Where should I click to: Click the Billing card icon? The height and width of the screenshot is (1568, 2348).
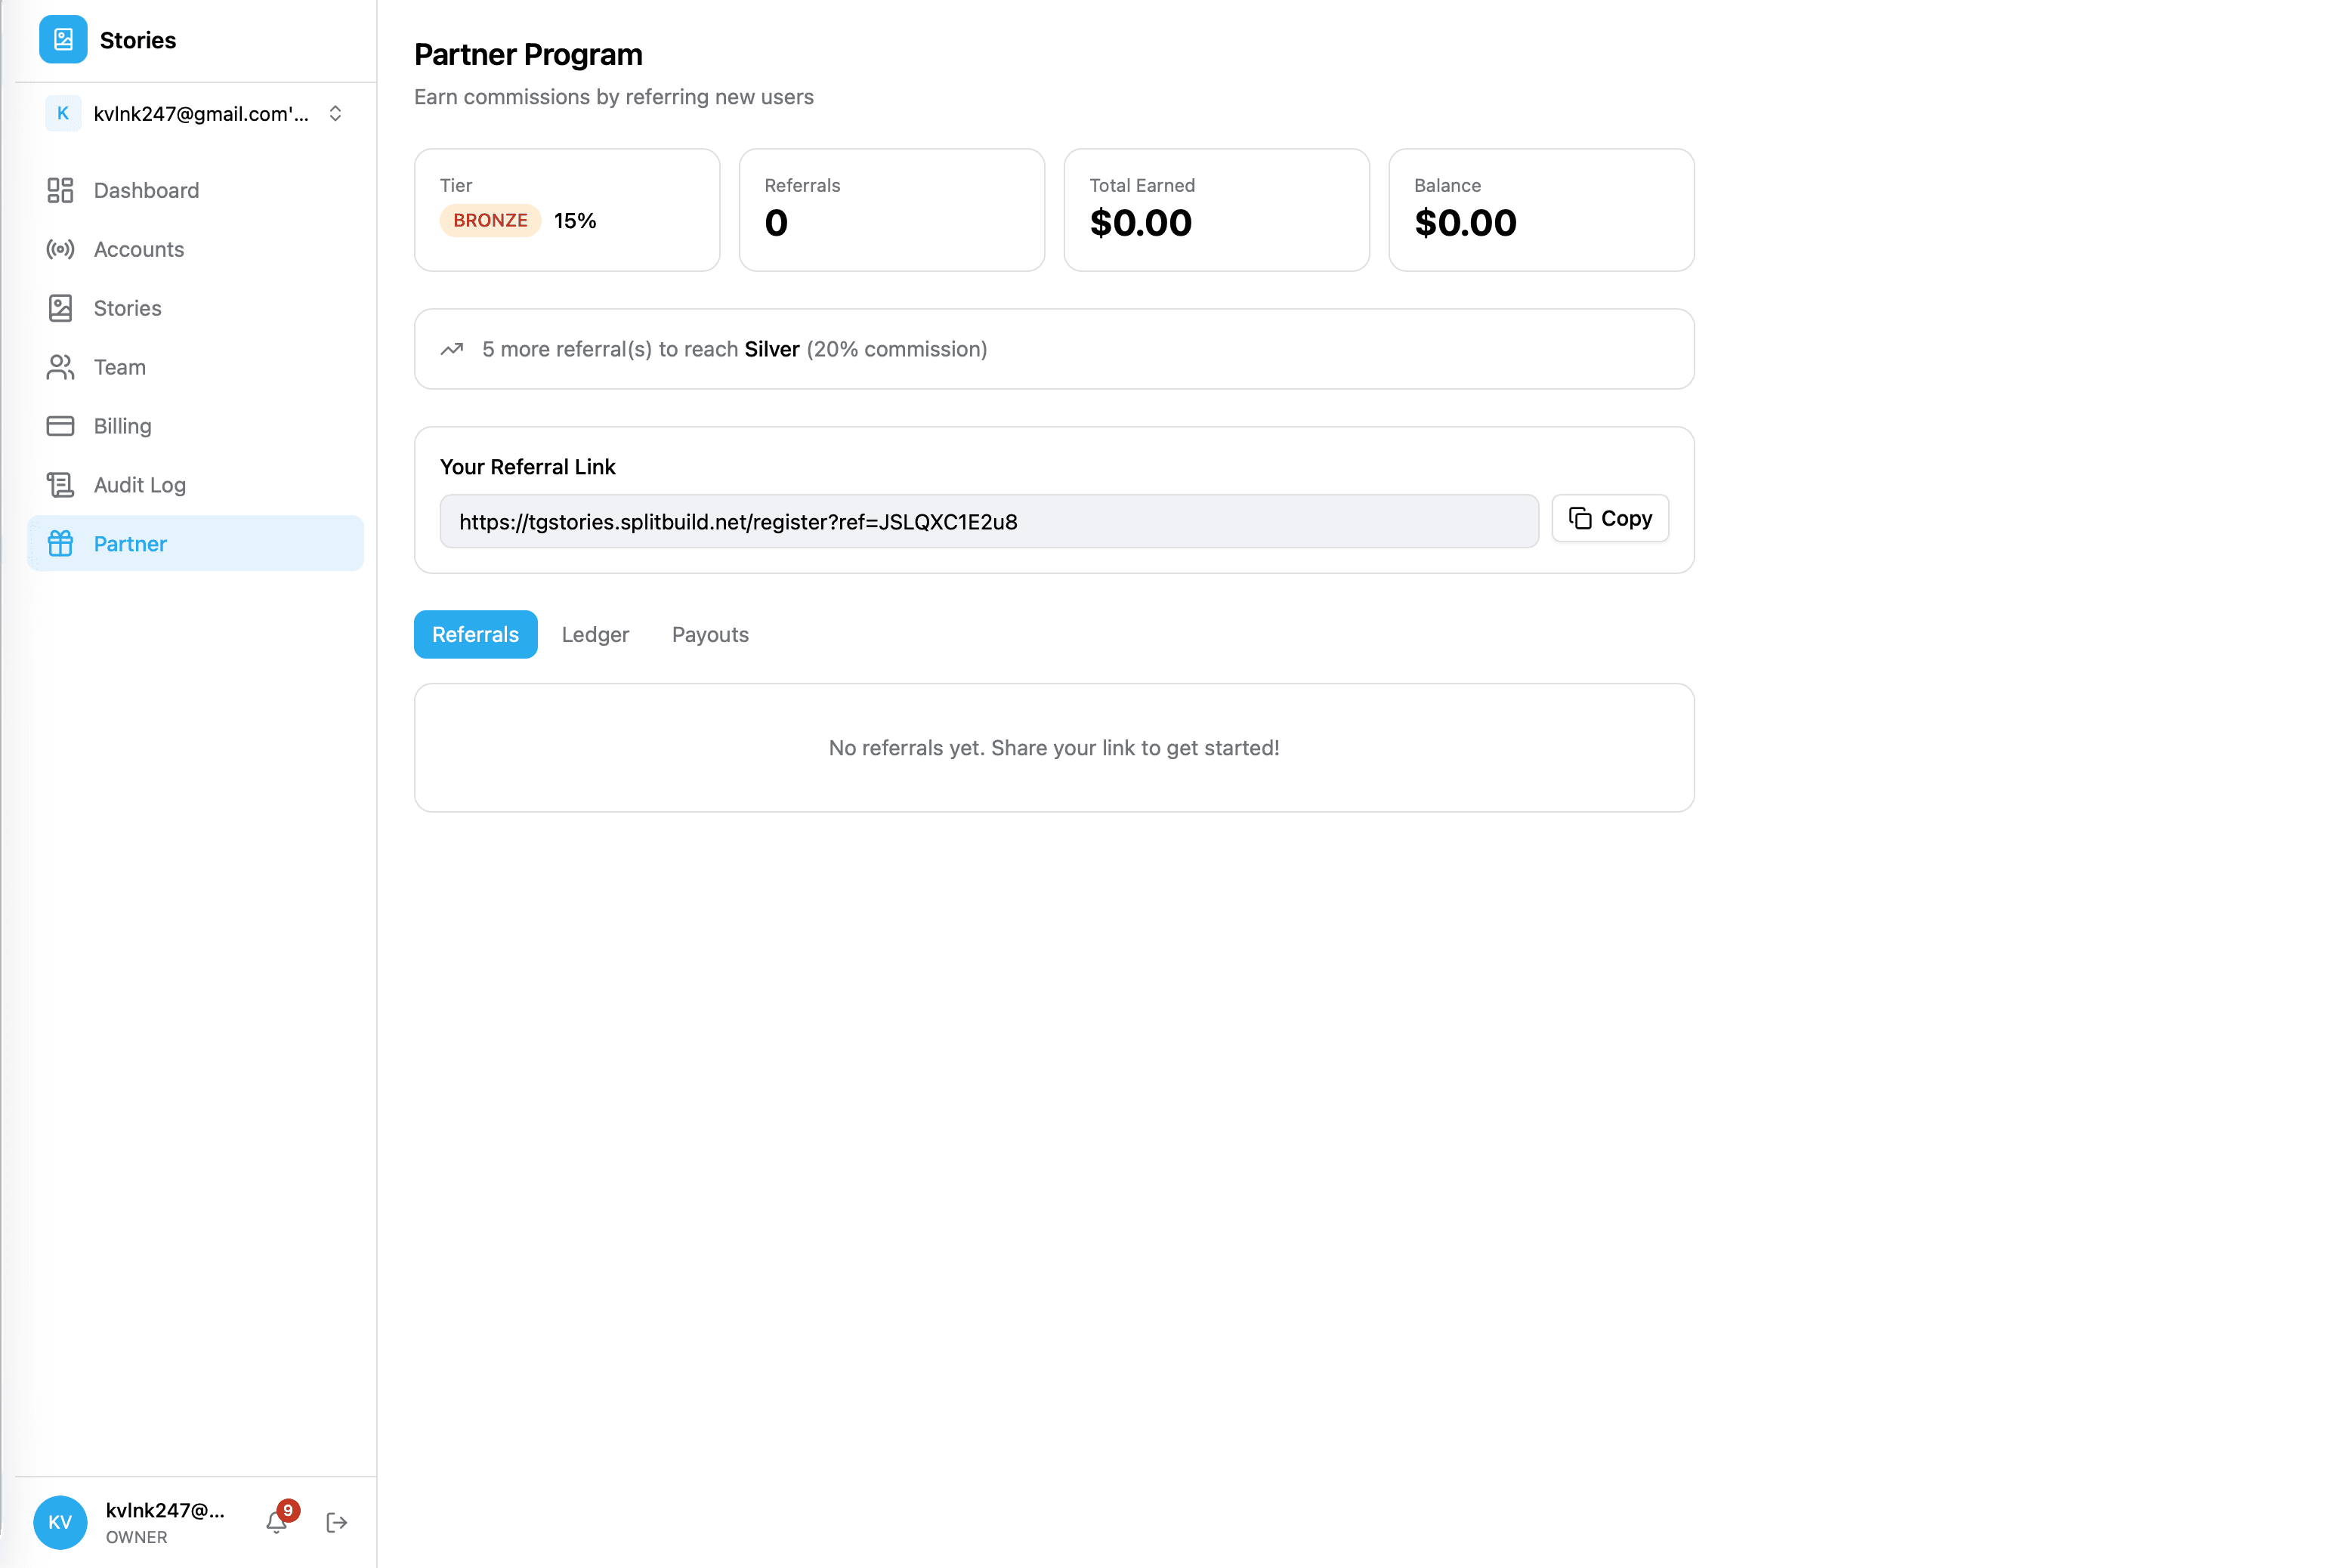click(60, 426)
